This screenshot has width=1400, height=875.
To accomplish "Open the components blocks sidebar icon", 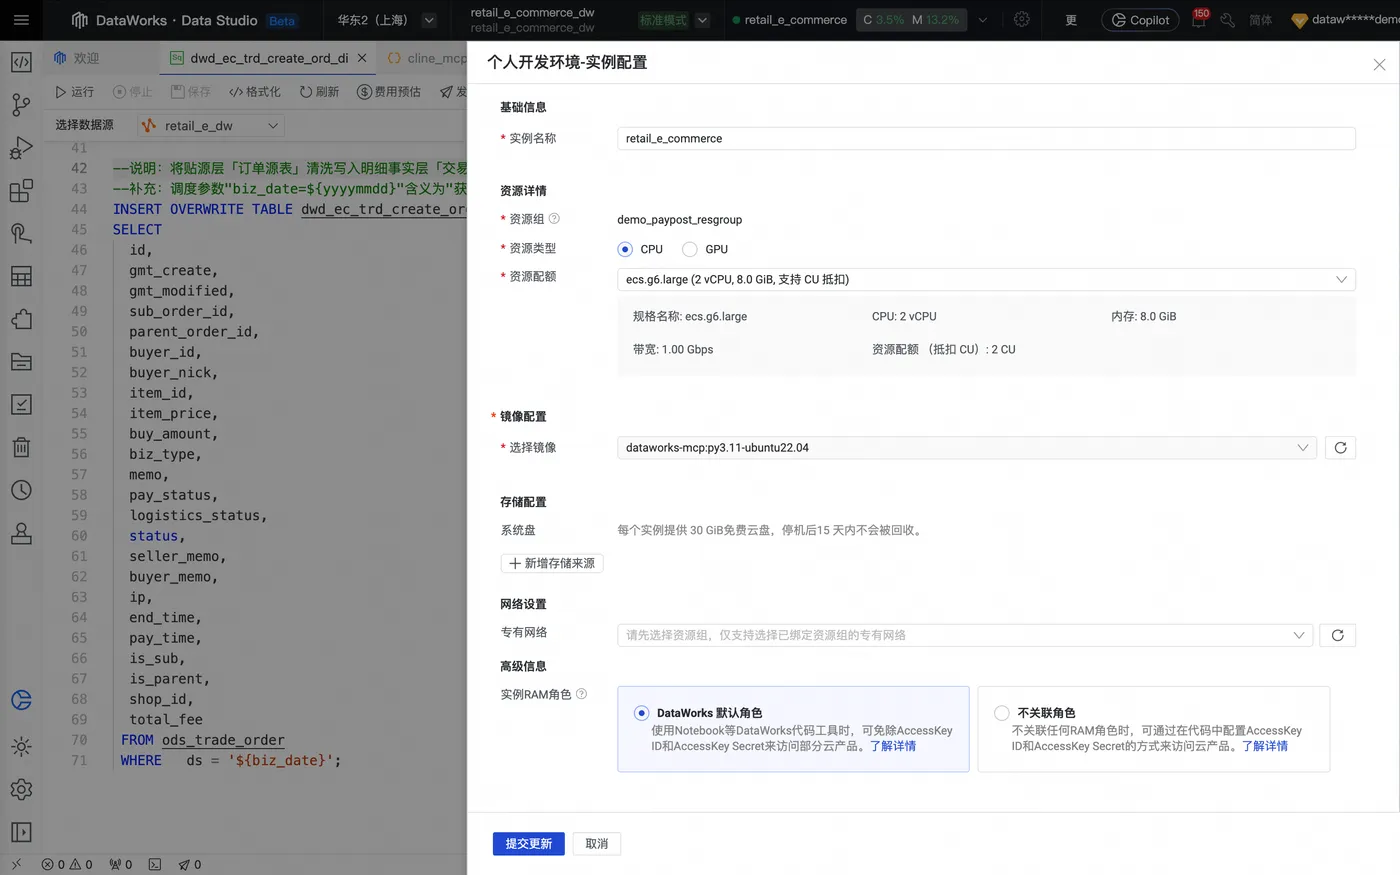I will [x=21, y=190].
